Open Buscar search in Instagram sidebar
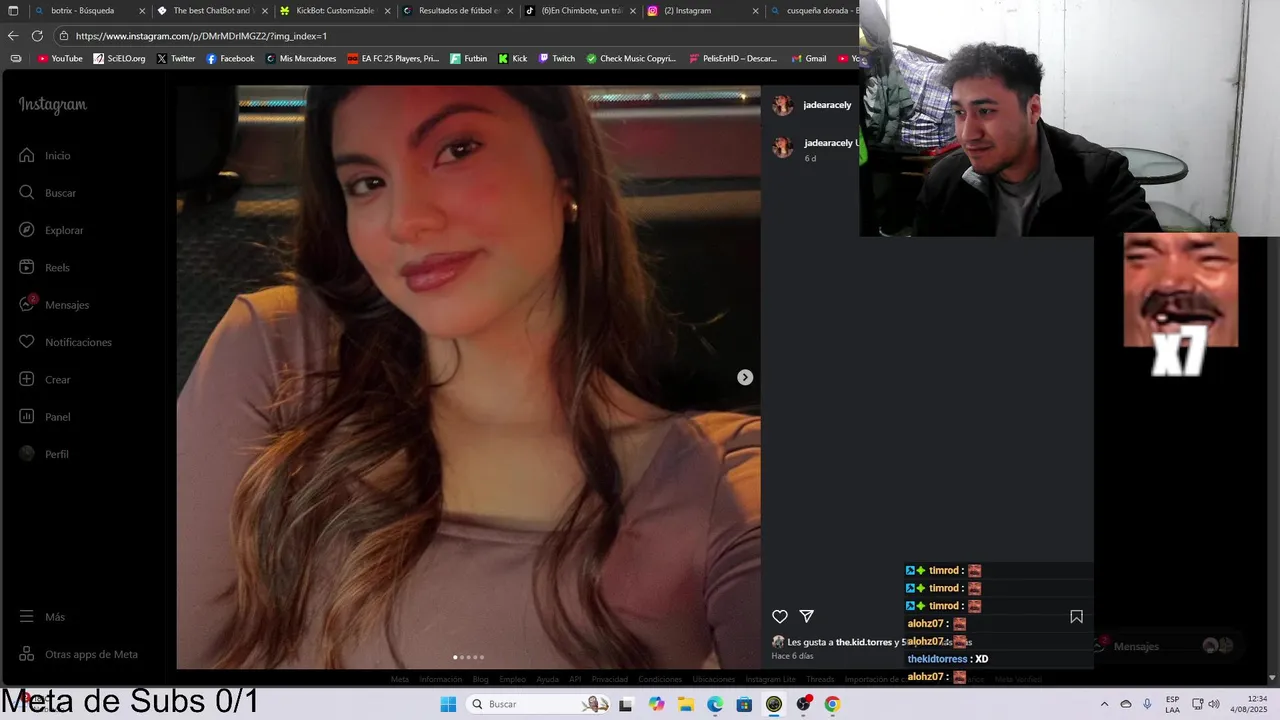 pyautogui.click(x=47, y=192)
